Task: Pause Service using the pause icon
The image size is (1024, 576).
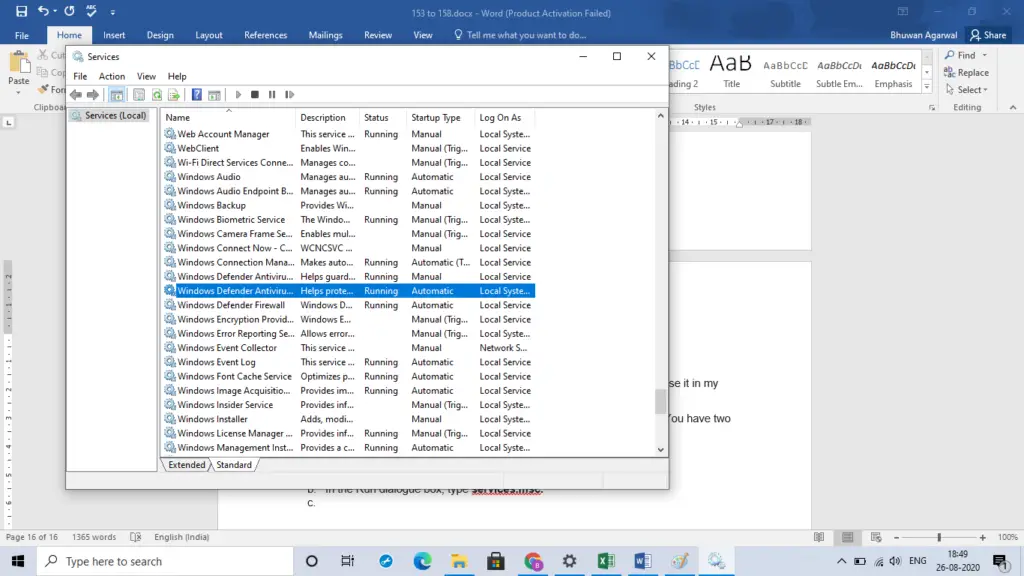Action: click(272, 95)
